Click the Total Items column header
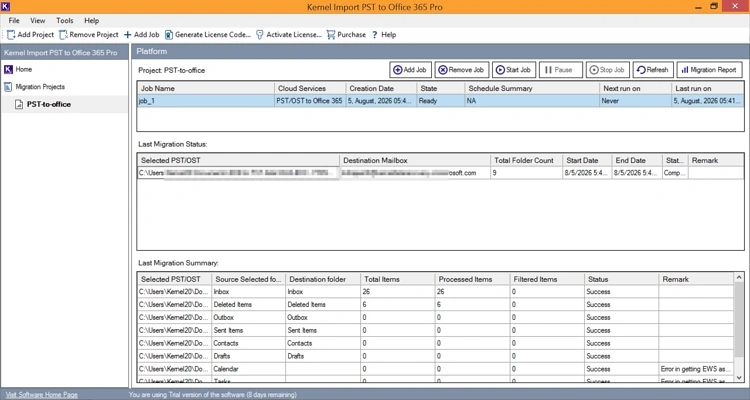Screen dimensions: 750x400 pyautogui.click(x=397, y=279)
